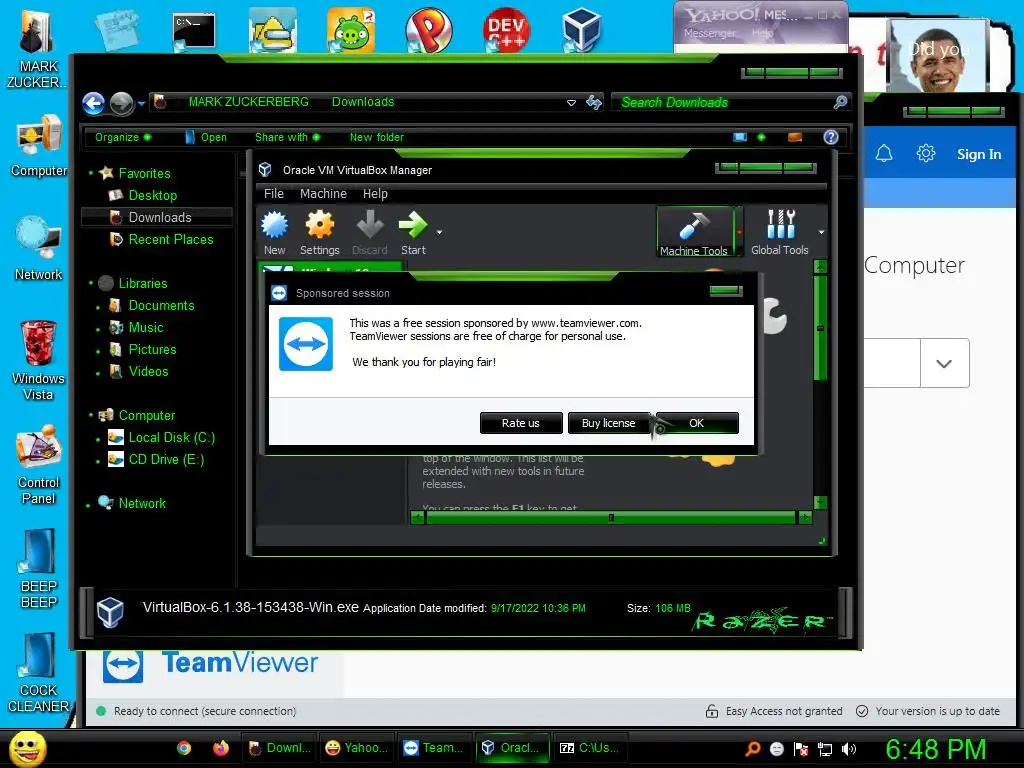Click into the Search Downloads field
1024x768 pixels.
[722, 103]
